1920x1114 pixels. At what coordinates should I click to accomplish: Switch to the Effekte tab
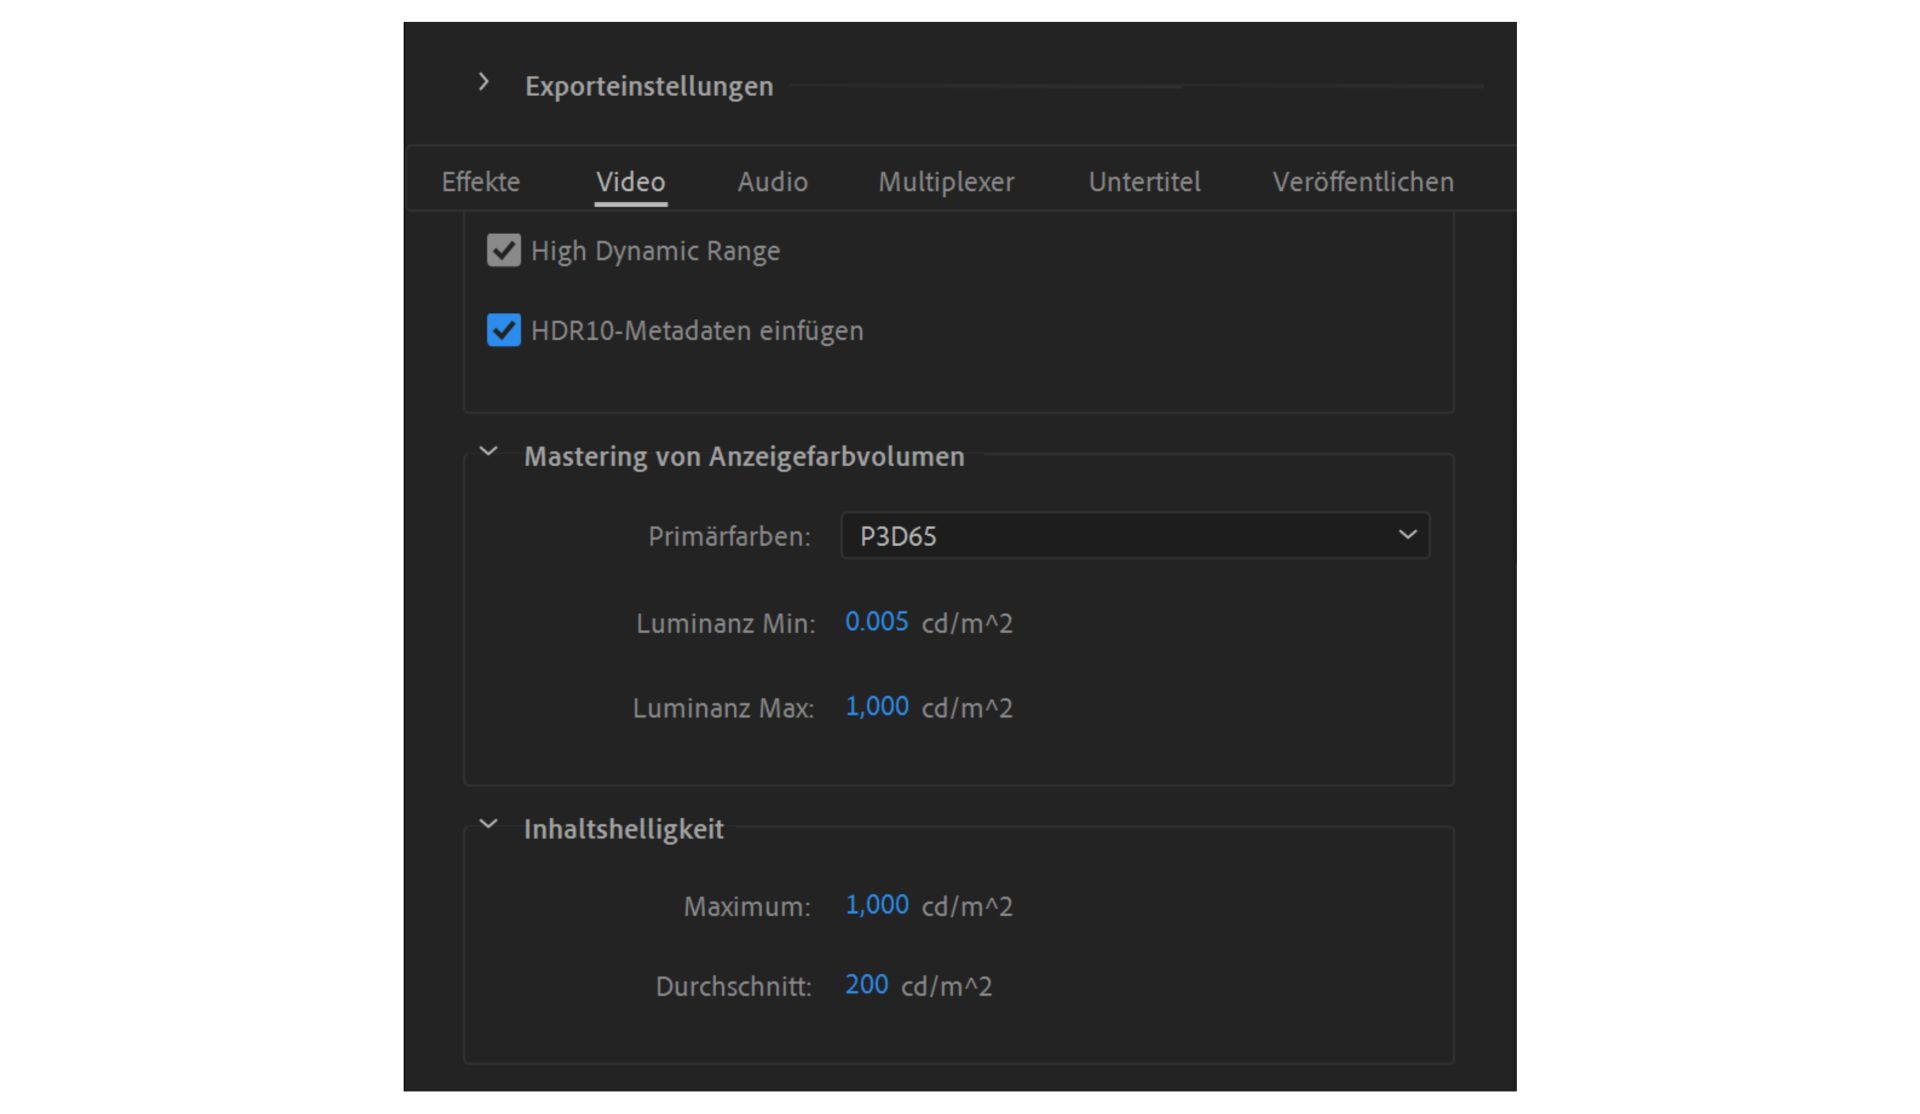coord(480,182)
